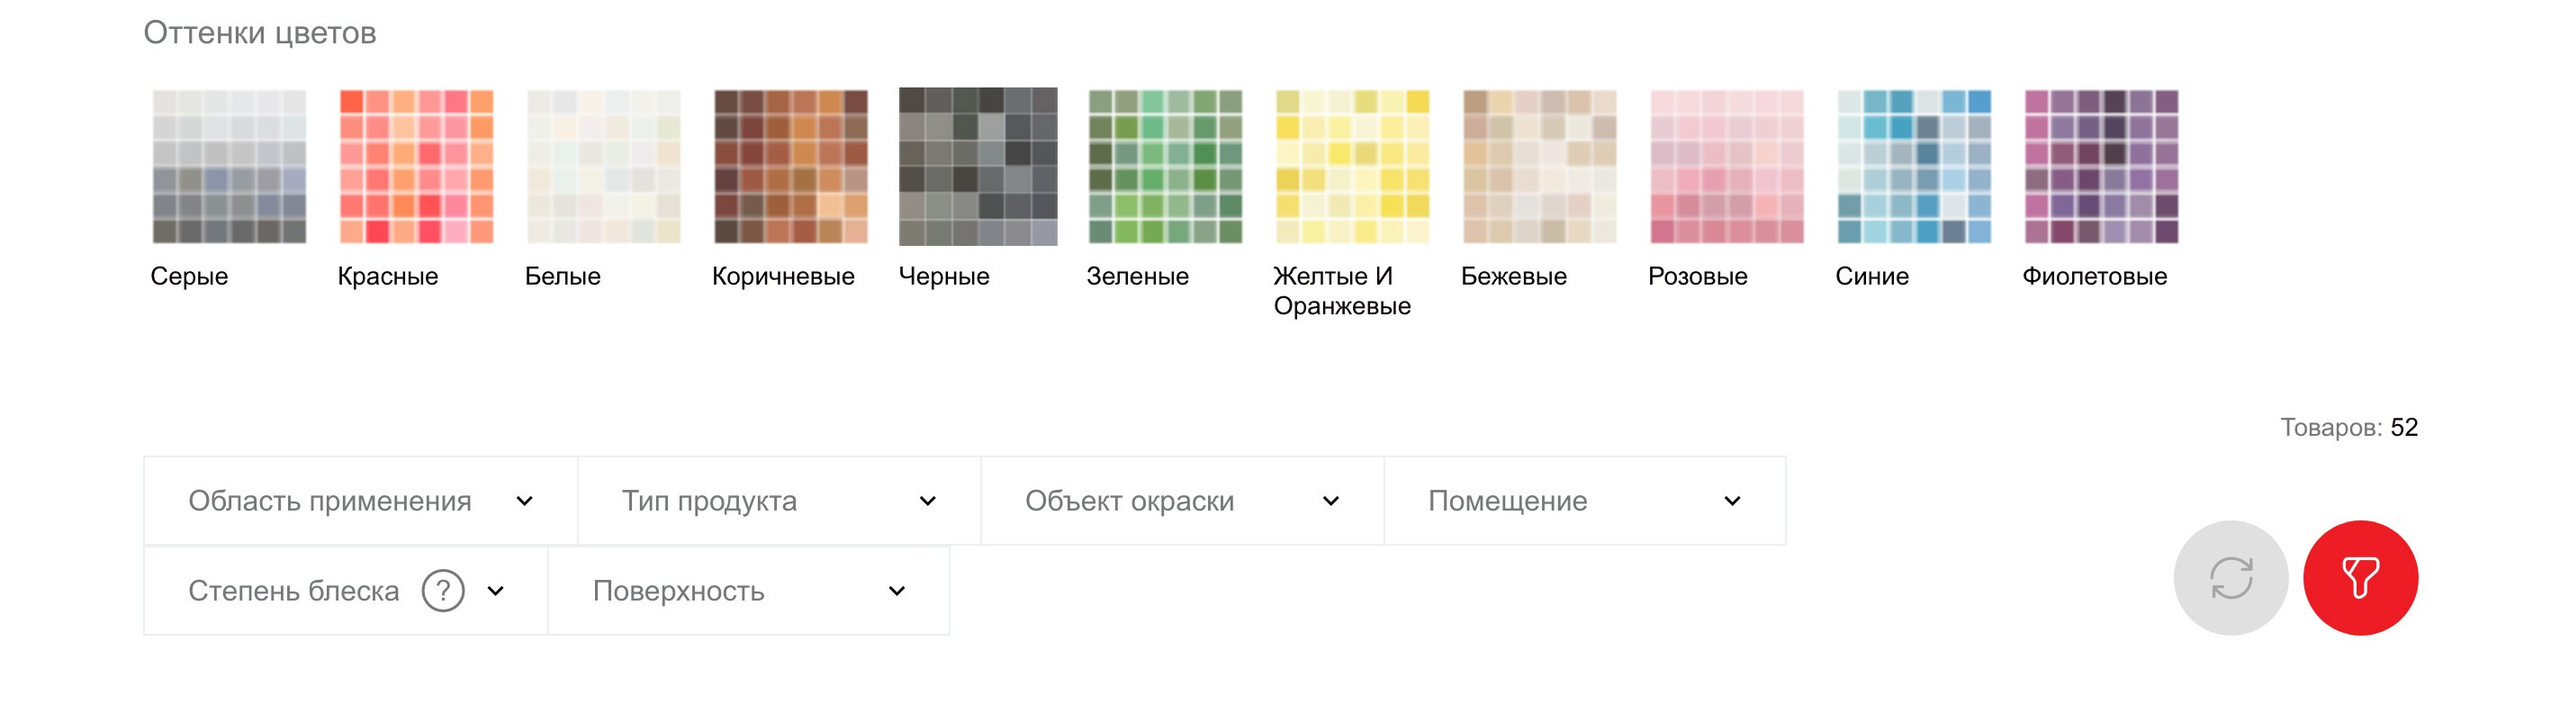
Task: Choose the Фиолетовые color palette
Action: (x=2100, y=166)
